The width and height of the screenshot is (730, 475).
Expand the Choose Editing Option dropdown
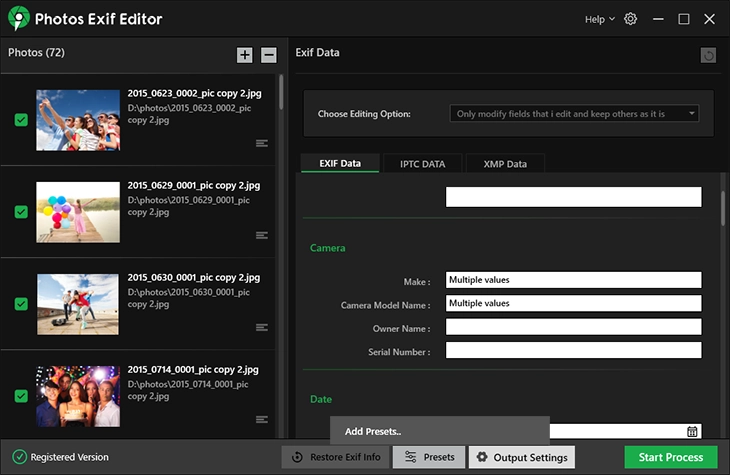click(574, 114)
